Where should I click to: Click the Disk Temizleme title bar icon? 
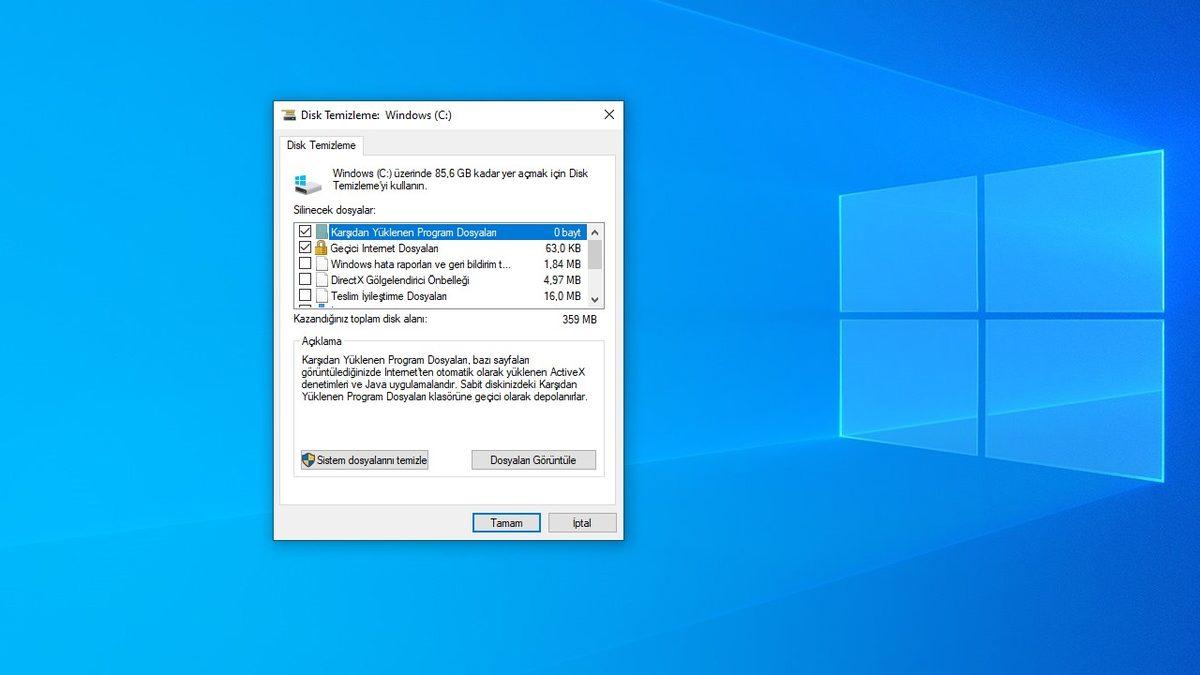[291, 114]
